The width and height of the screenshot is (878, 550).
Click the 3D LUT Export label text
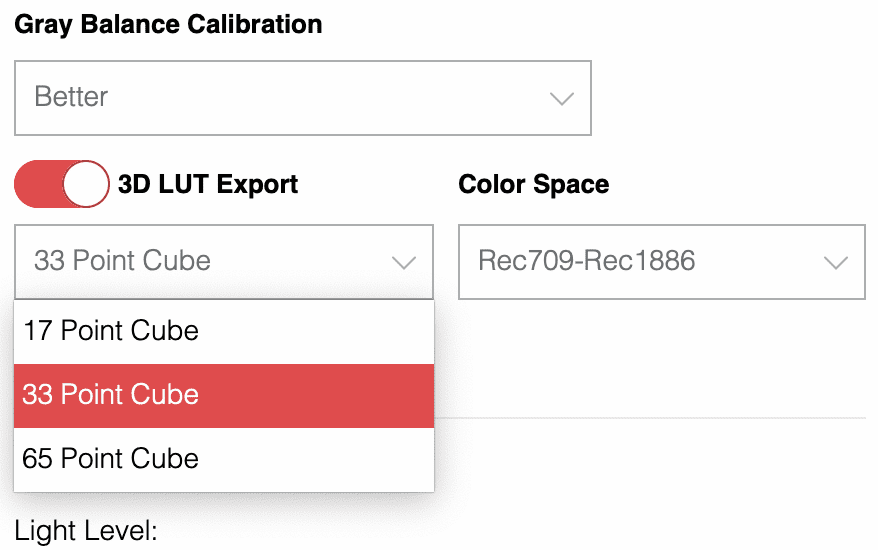[x=208, y=185]
